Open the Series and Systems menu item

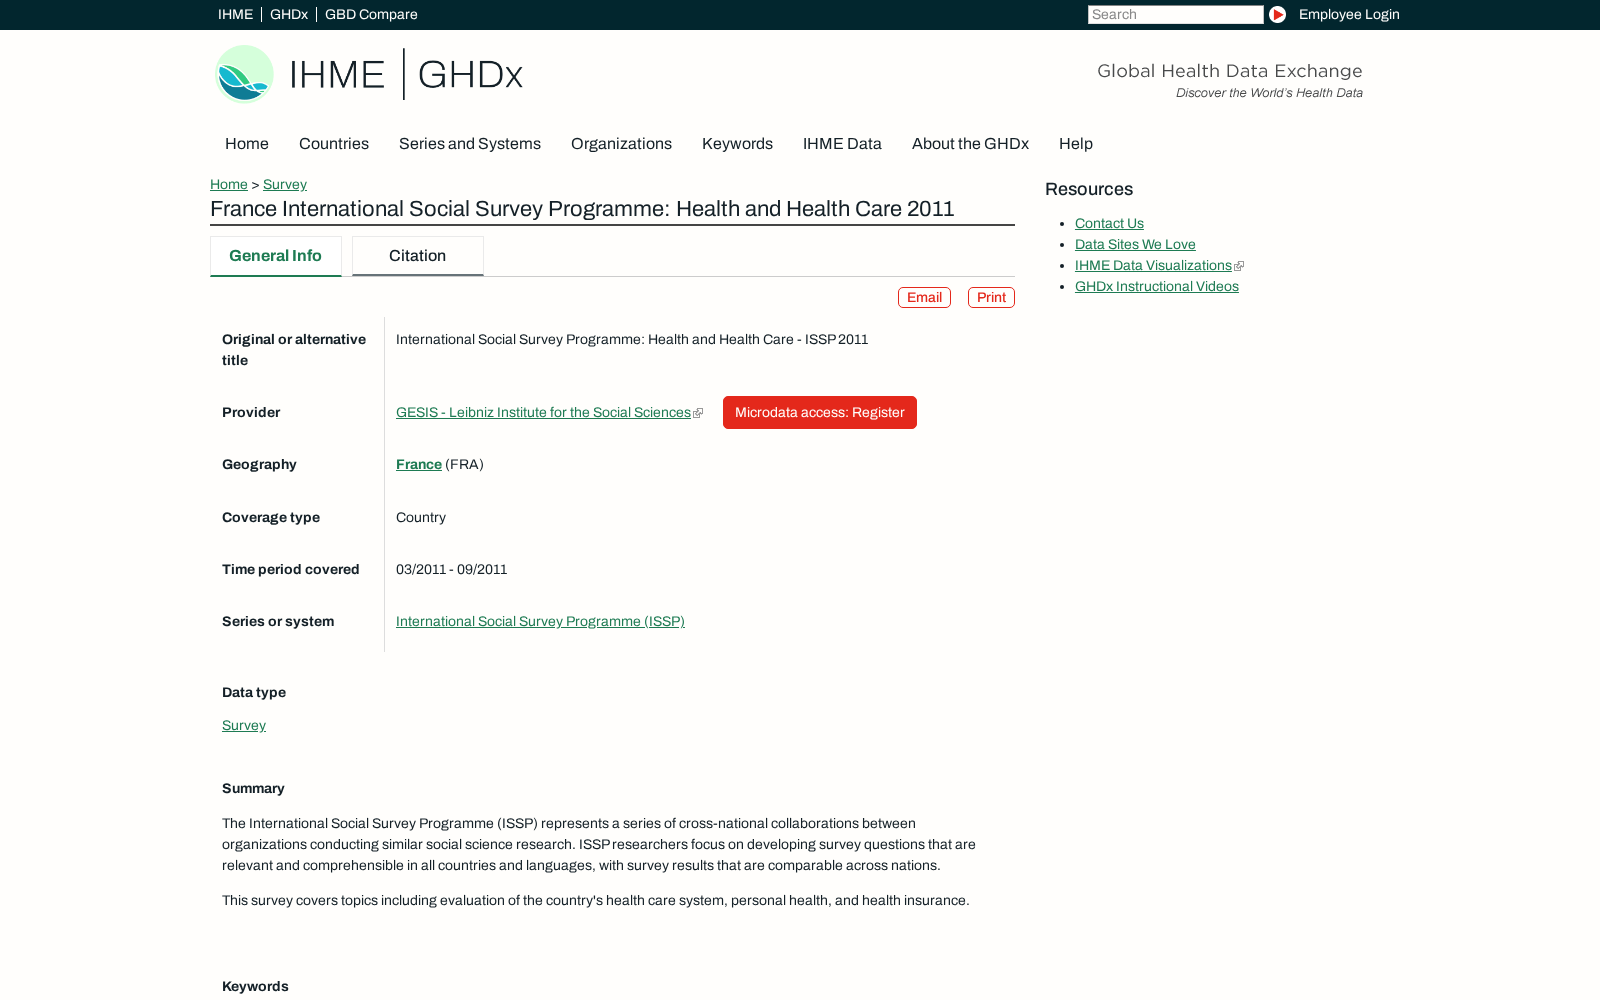coord(470,144)
